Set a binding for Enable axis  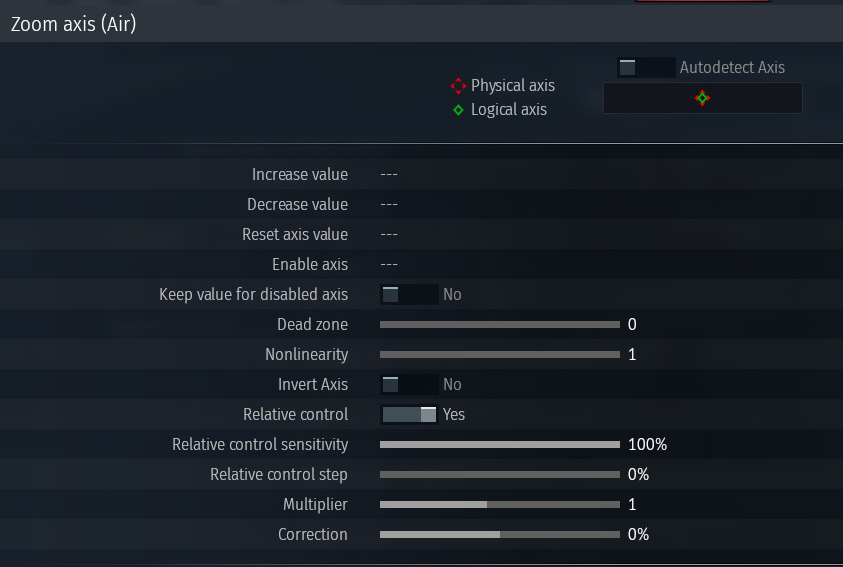click(x=389, y=264)
